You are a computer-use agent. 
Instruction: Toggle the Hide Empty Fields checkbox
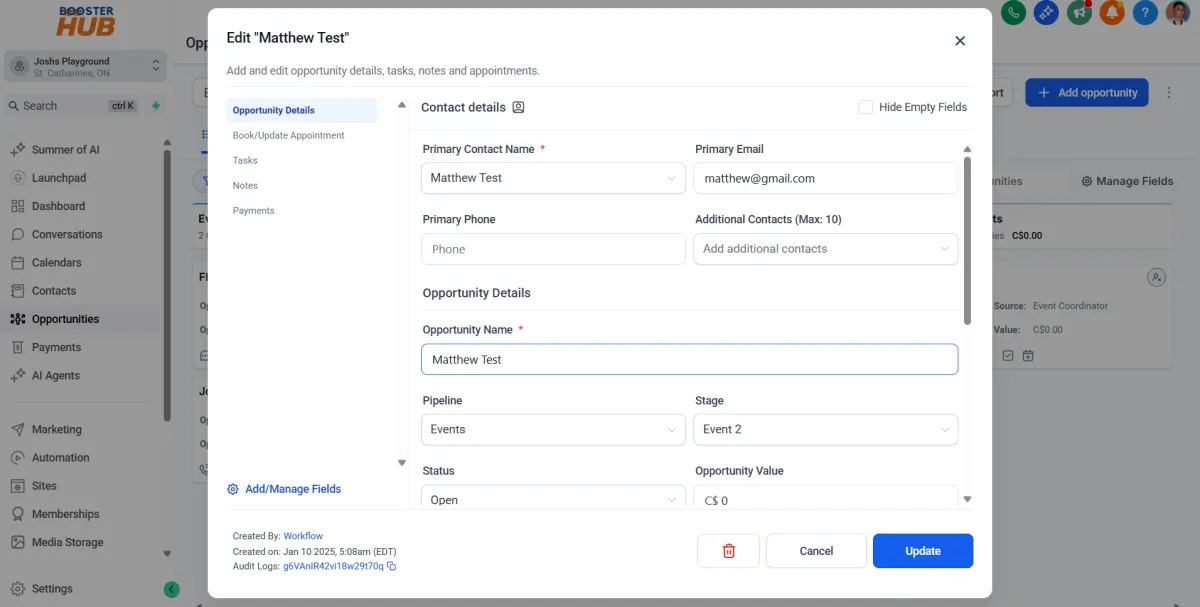[866, 107]
